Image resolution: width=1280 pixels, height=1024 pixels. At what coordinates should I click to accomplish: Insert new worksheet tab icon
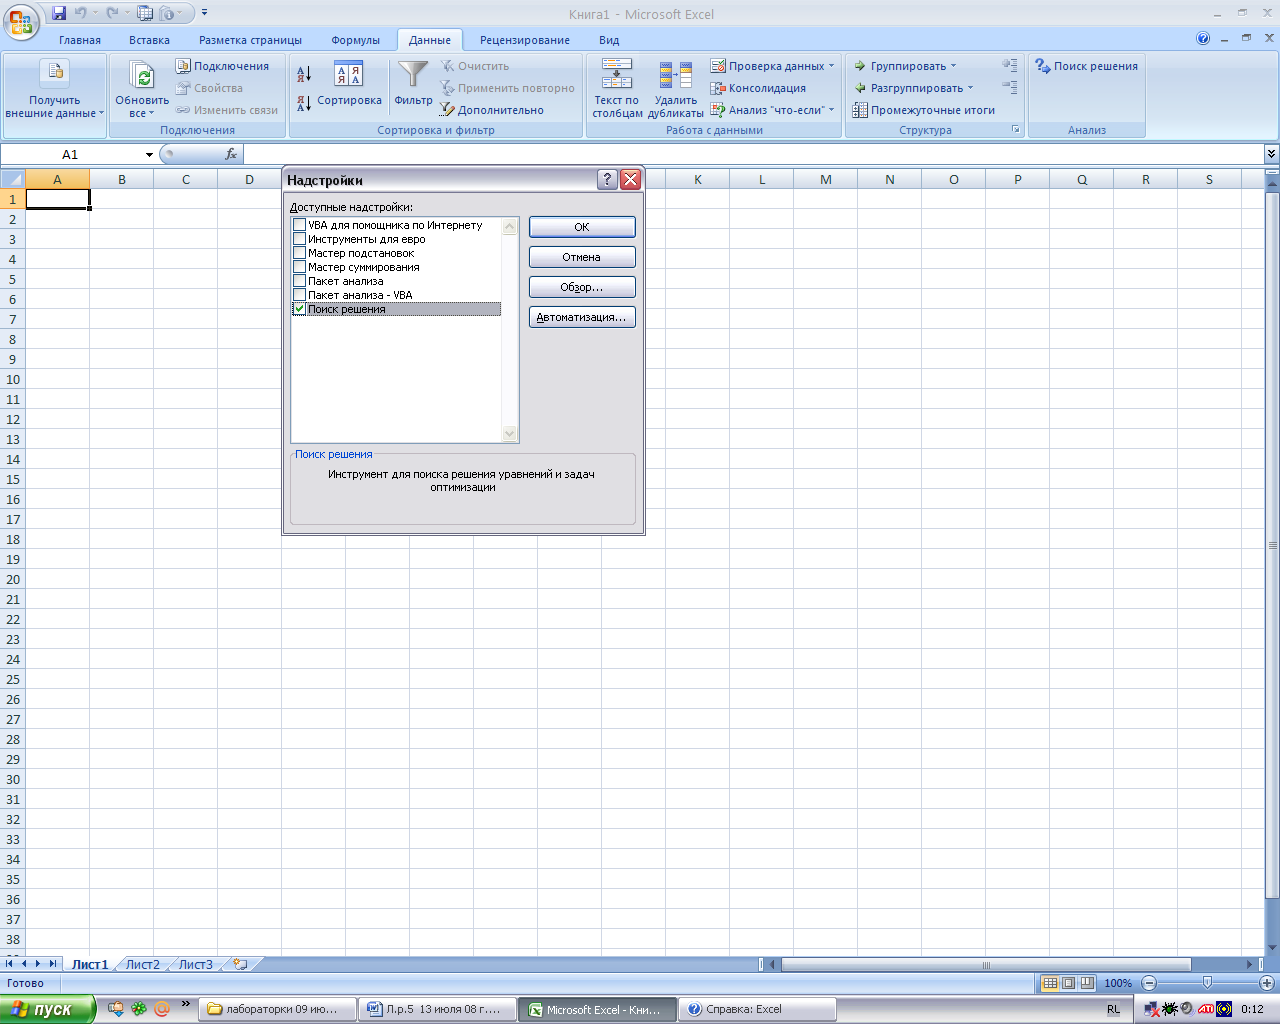tap(240, 964)
